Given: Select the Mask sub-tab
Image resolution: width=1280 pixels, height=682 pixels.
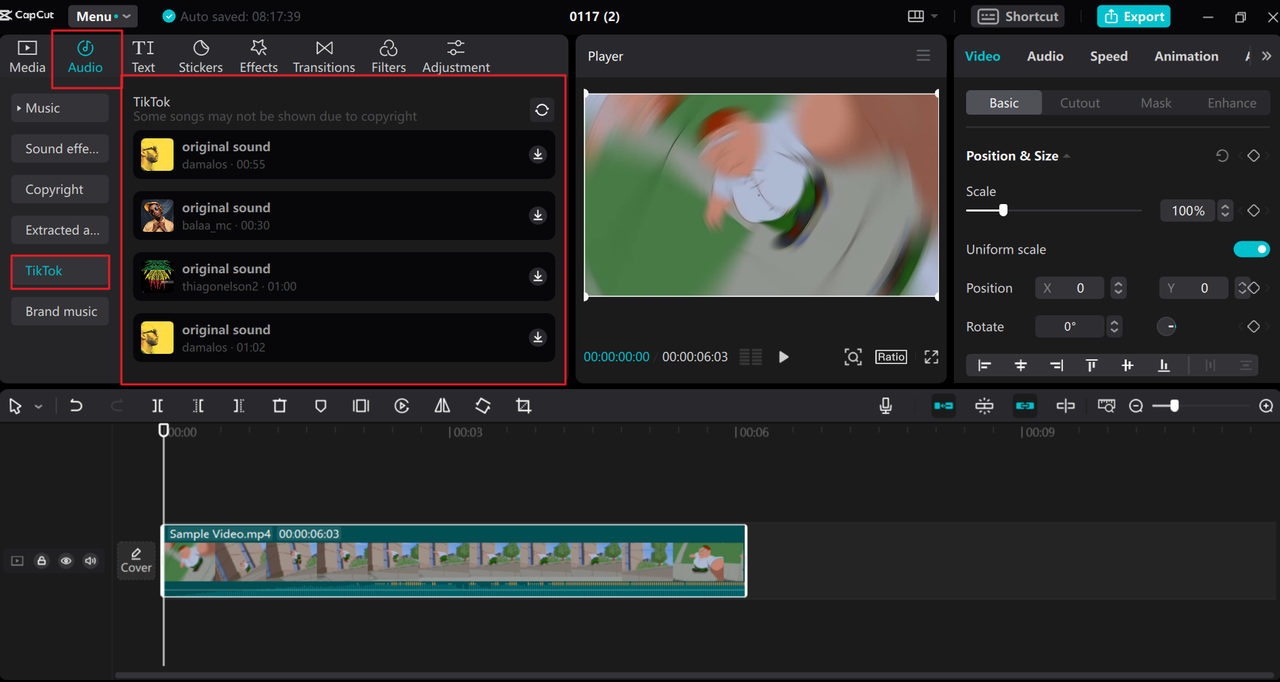Looking at the screenshot, I should tap(1155, 103).
